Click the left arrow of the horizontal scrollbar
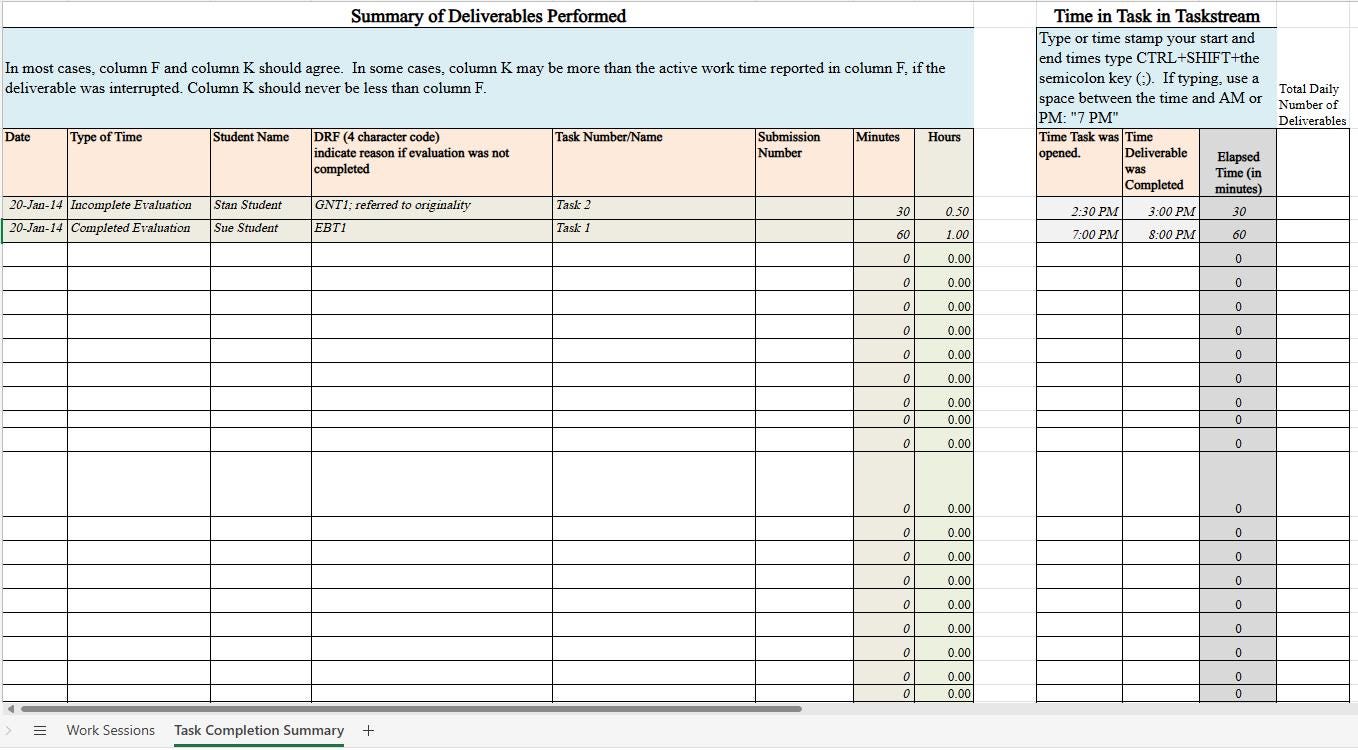Image resolution: width=1358 pixels, height=750 pixels. 10,708
